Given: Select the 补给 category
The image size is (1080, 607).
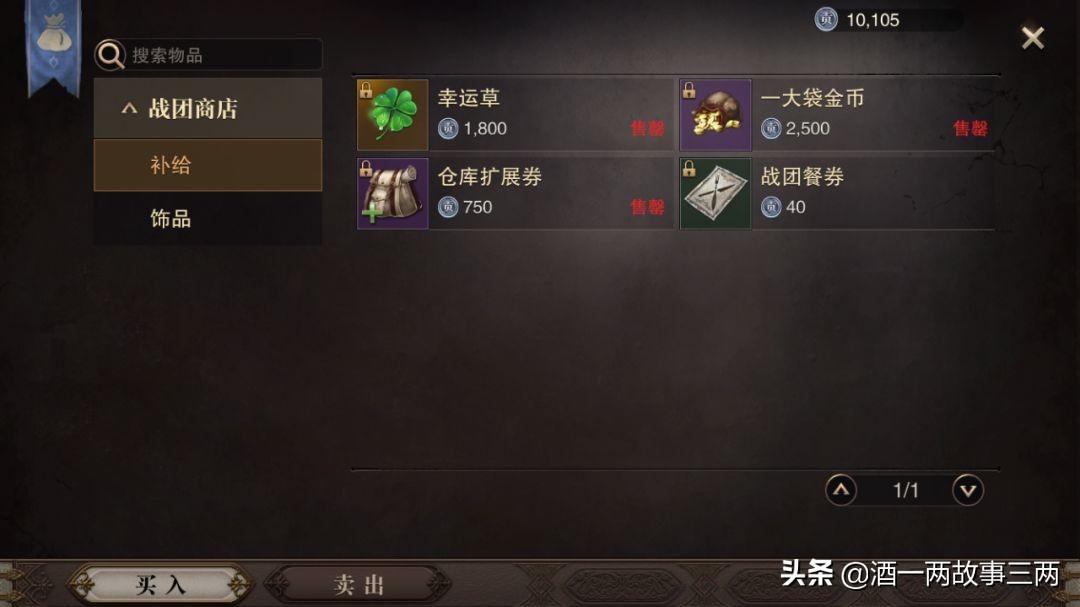Looking at the screenshot, I should tap(208, 165).
